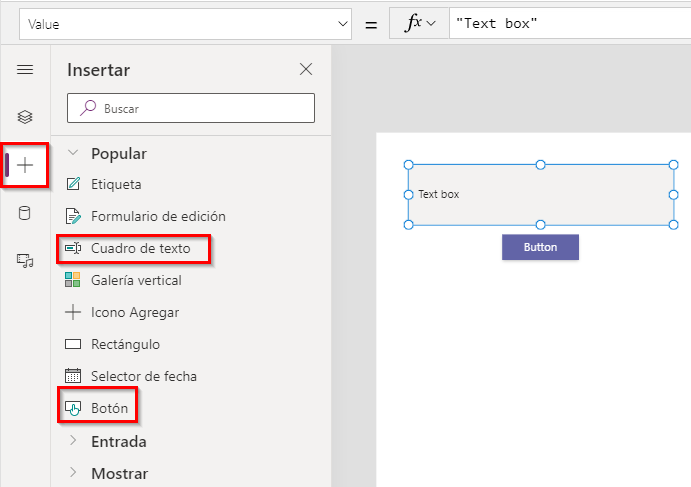This screenshot has height=487, width=691.
Task: Open the Tree view layers icon
Action: pos(25,117)
